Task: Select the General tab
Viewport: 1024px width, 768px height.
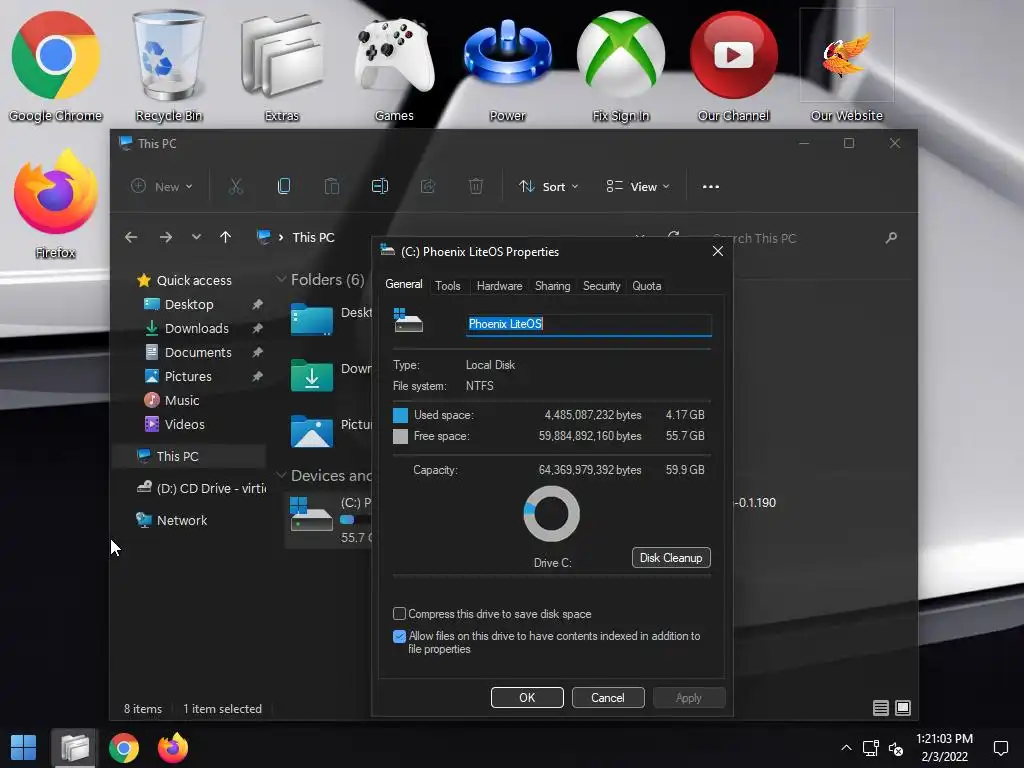Action: click(x=404, y=284)
